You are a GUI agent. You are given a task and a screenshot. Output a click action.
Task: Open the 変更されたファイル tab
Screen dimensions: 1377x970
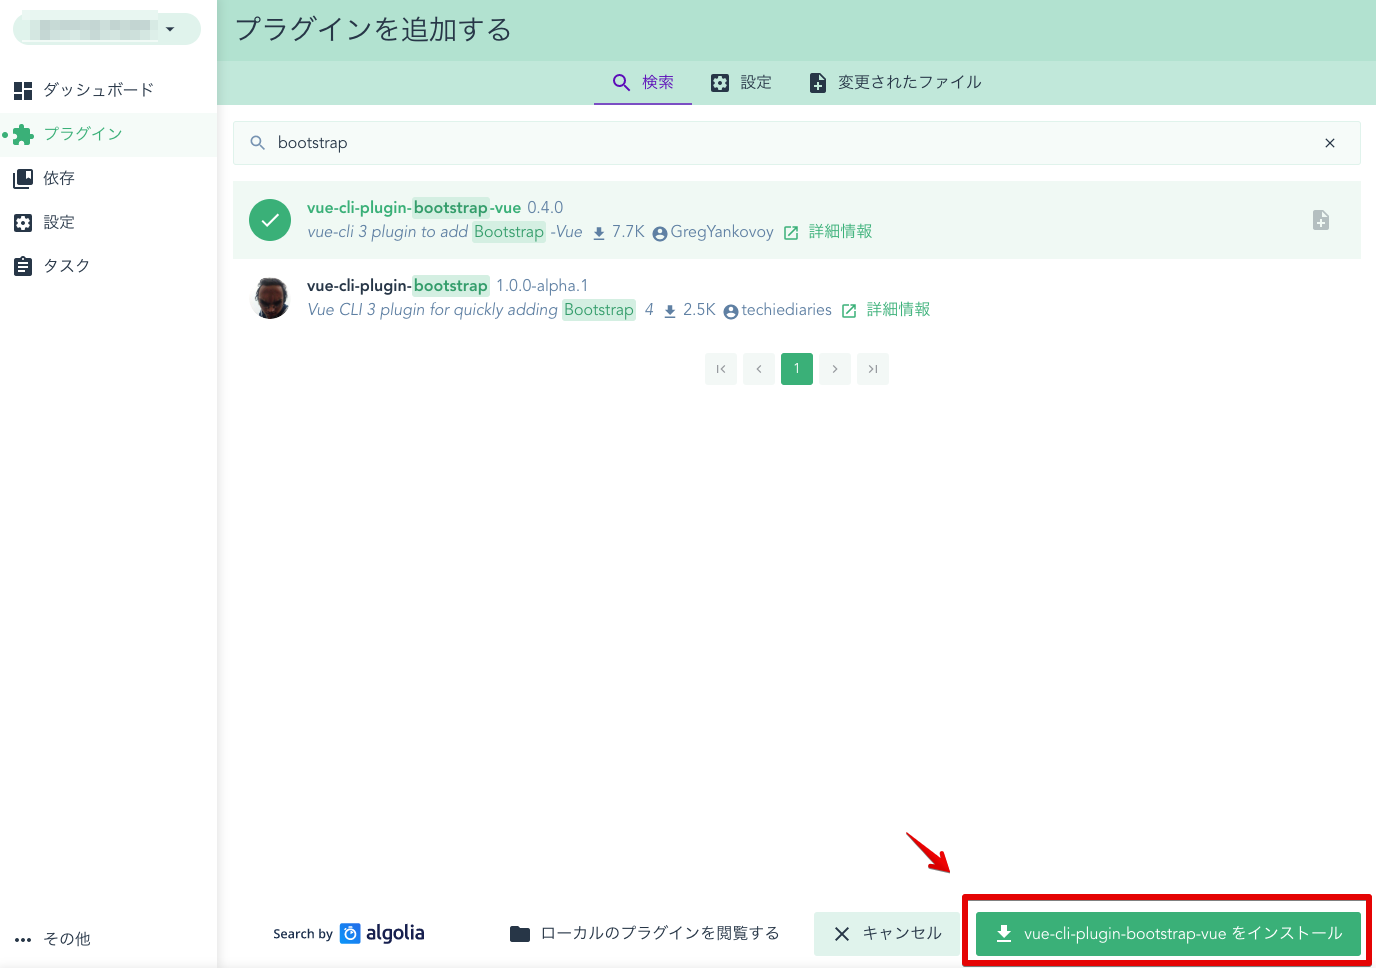click(895, 82)
